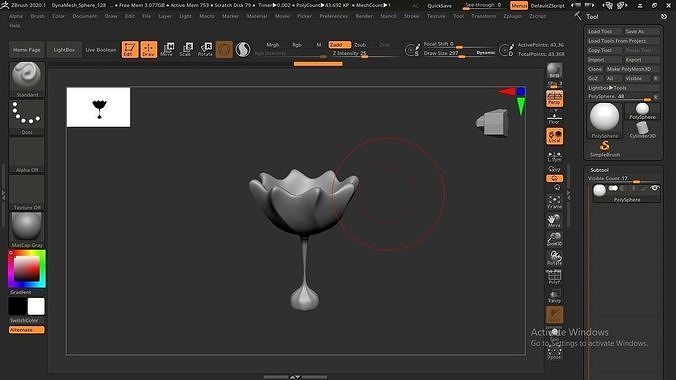Viewport: 676px width, 380px height.
Task: Click the D dynamic draw icon
Action: pyautogui.click(x=506, y=50)
